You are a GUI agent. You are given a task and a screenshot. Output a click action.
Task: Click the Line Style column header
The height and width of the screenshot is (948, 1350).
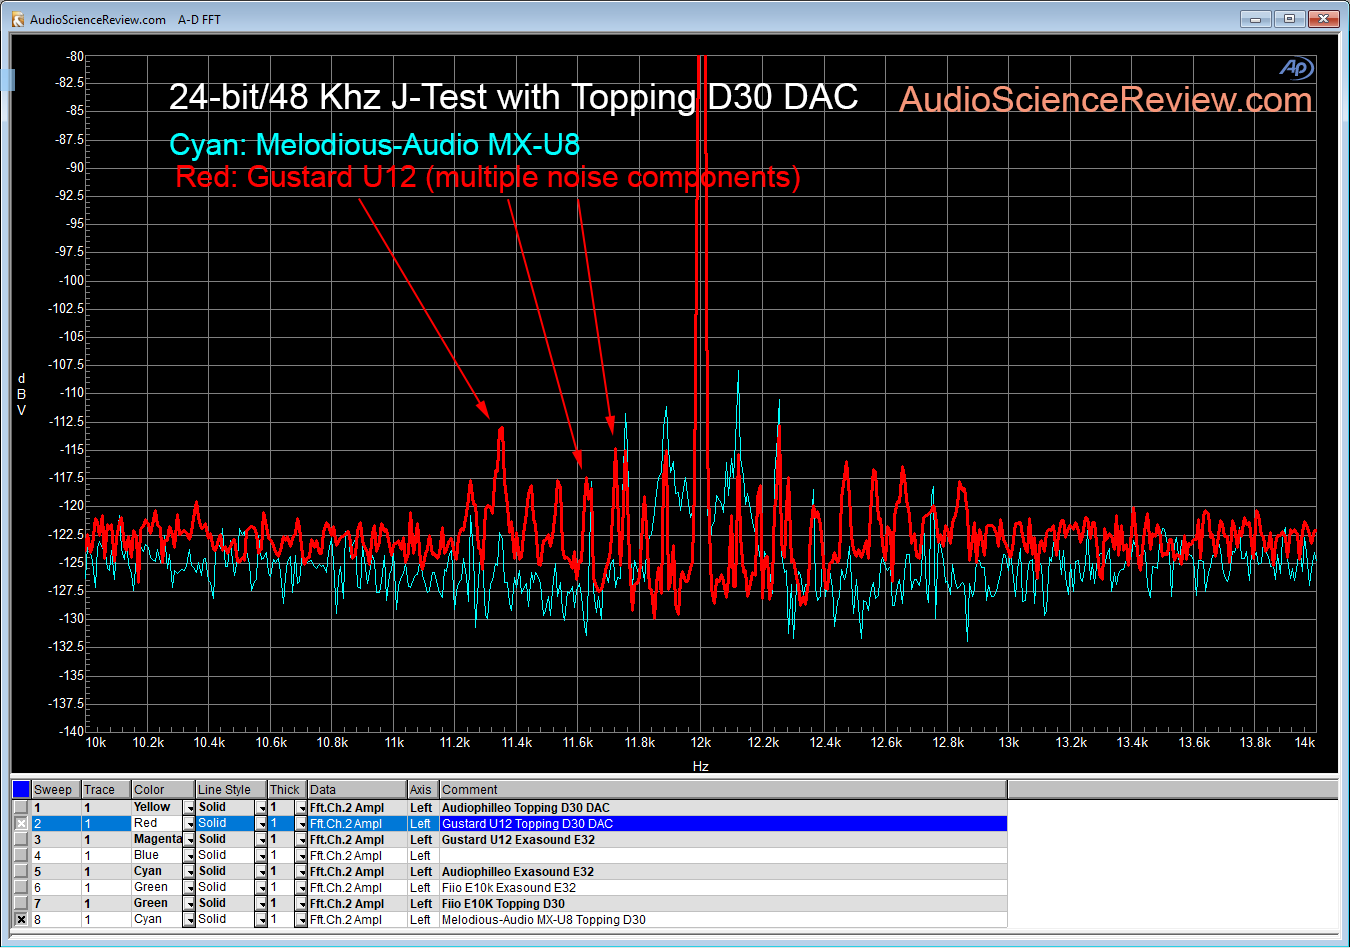coord(231,790)
